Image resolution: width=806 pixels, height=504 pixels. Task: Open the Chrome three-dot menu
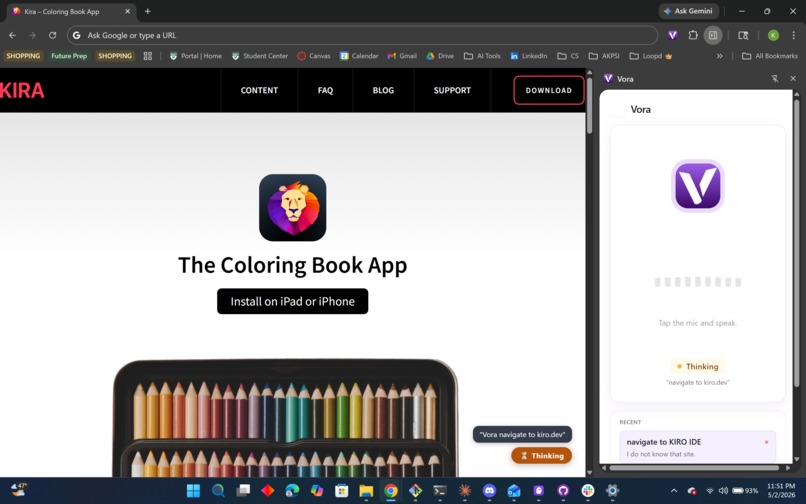(x=794, y=35)
